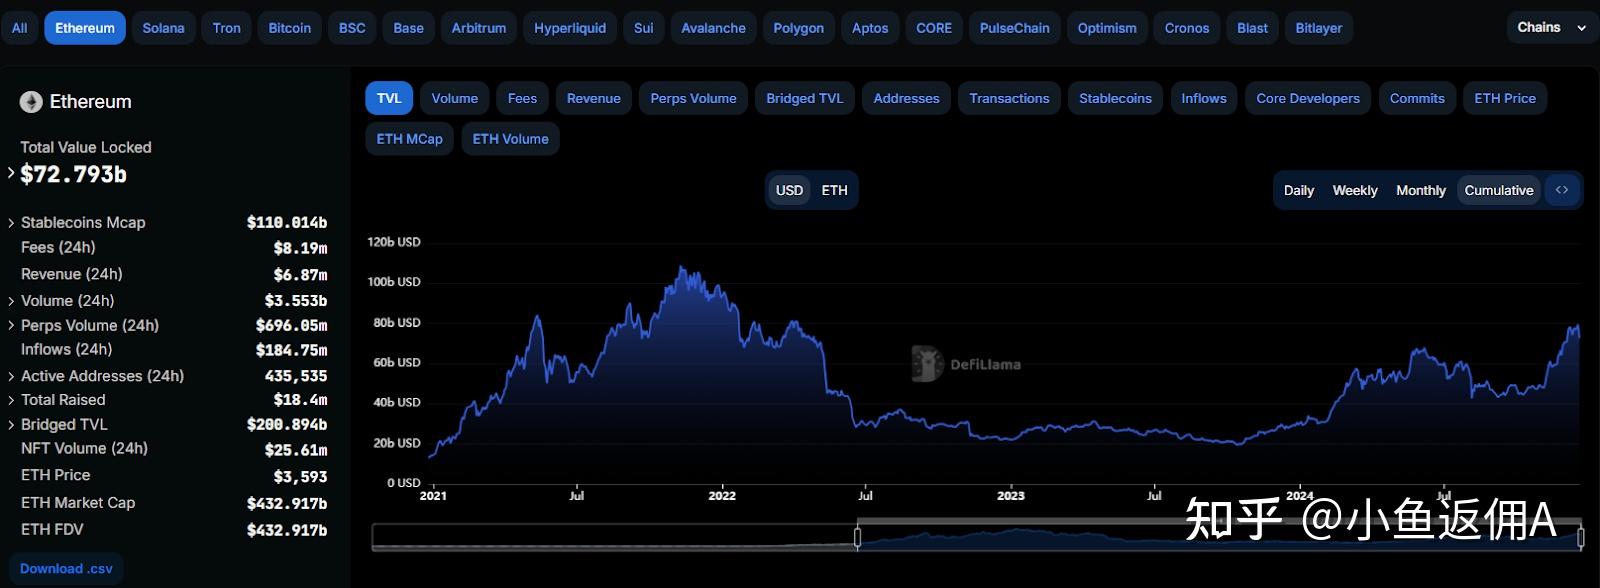The image size is (1600, 588).
Task: Select the Hyperliquid chain tab
Action: [570, 28]
